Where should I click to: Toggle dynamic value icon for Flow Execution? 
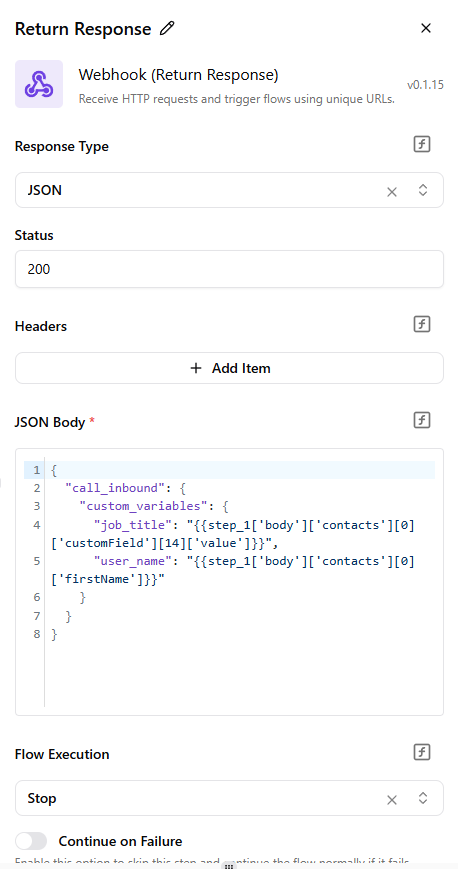(422, 753)
